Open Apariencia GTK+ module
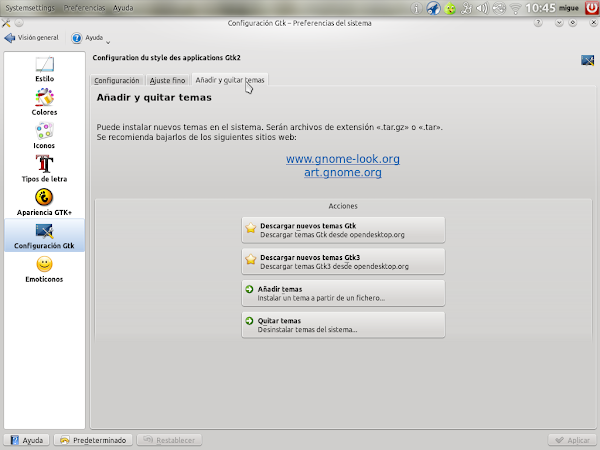The width and height of the screenshot is (600, 450). pyautogui.click(x=44, y=202)
